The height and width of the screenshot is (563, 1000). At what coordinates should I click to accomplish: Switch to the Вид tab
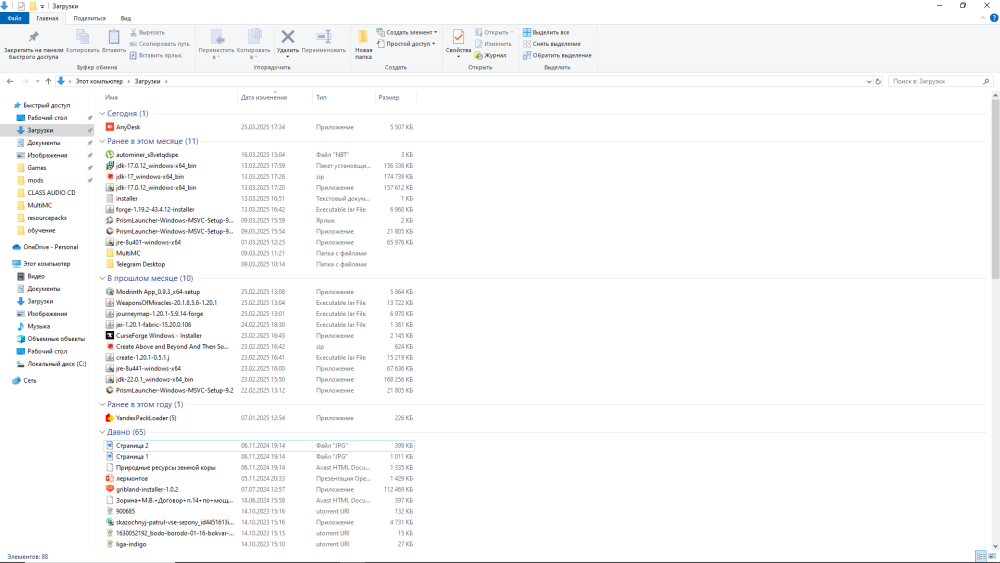tap(126, 18)
